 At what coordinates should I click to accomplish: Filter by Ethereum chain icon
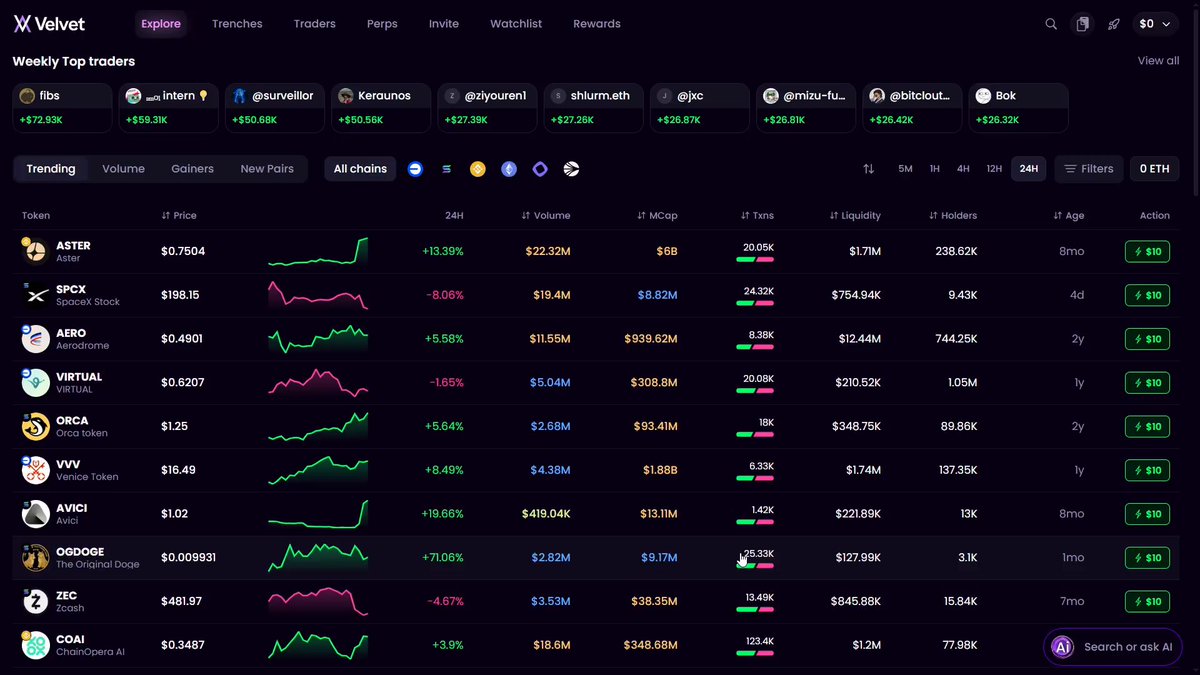pos(509,169)
